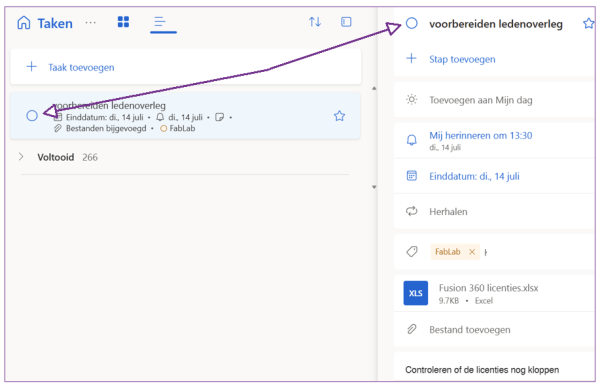Image resolution: width=600 pixels, height=387 pixels.
Task: Tick the completion circle in detail pane
Action: (412, 23)
